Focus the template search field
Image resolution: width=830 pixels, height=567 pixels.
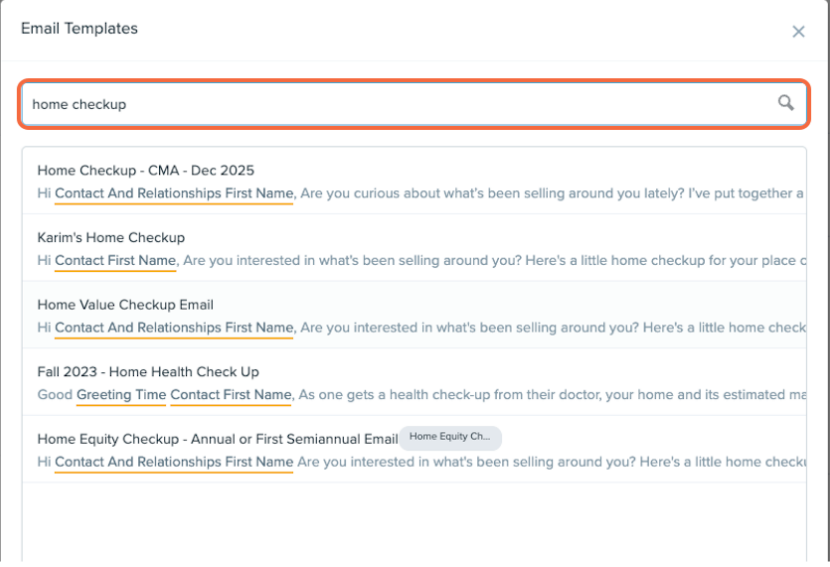click(x=400, y=104)
